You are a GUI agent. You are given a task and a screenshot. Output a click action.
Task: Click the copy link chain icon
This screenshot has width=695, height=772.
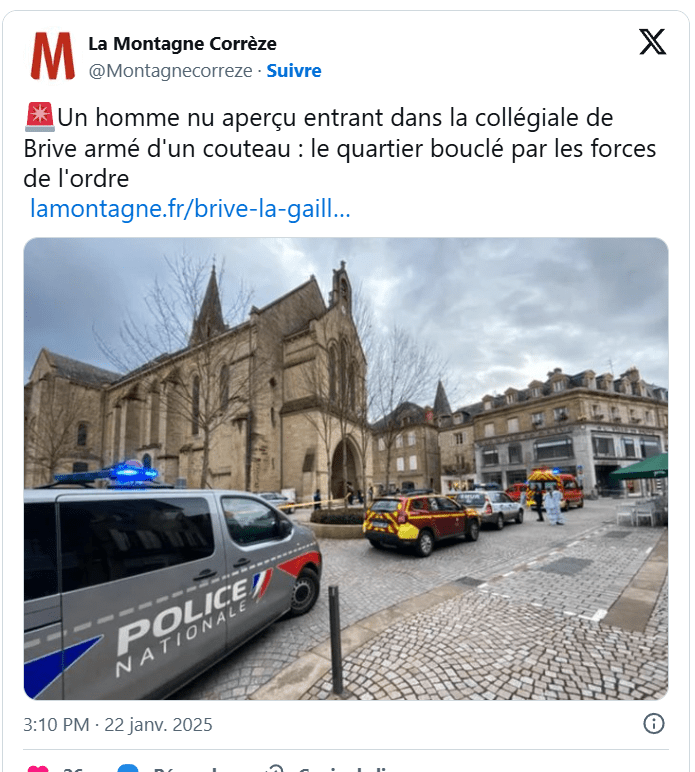[x=274, y=769]
